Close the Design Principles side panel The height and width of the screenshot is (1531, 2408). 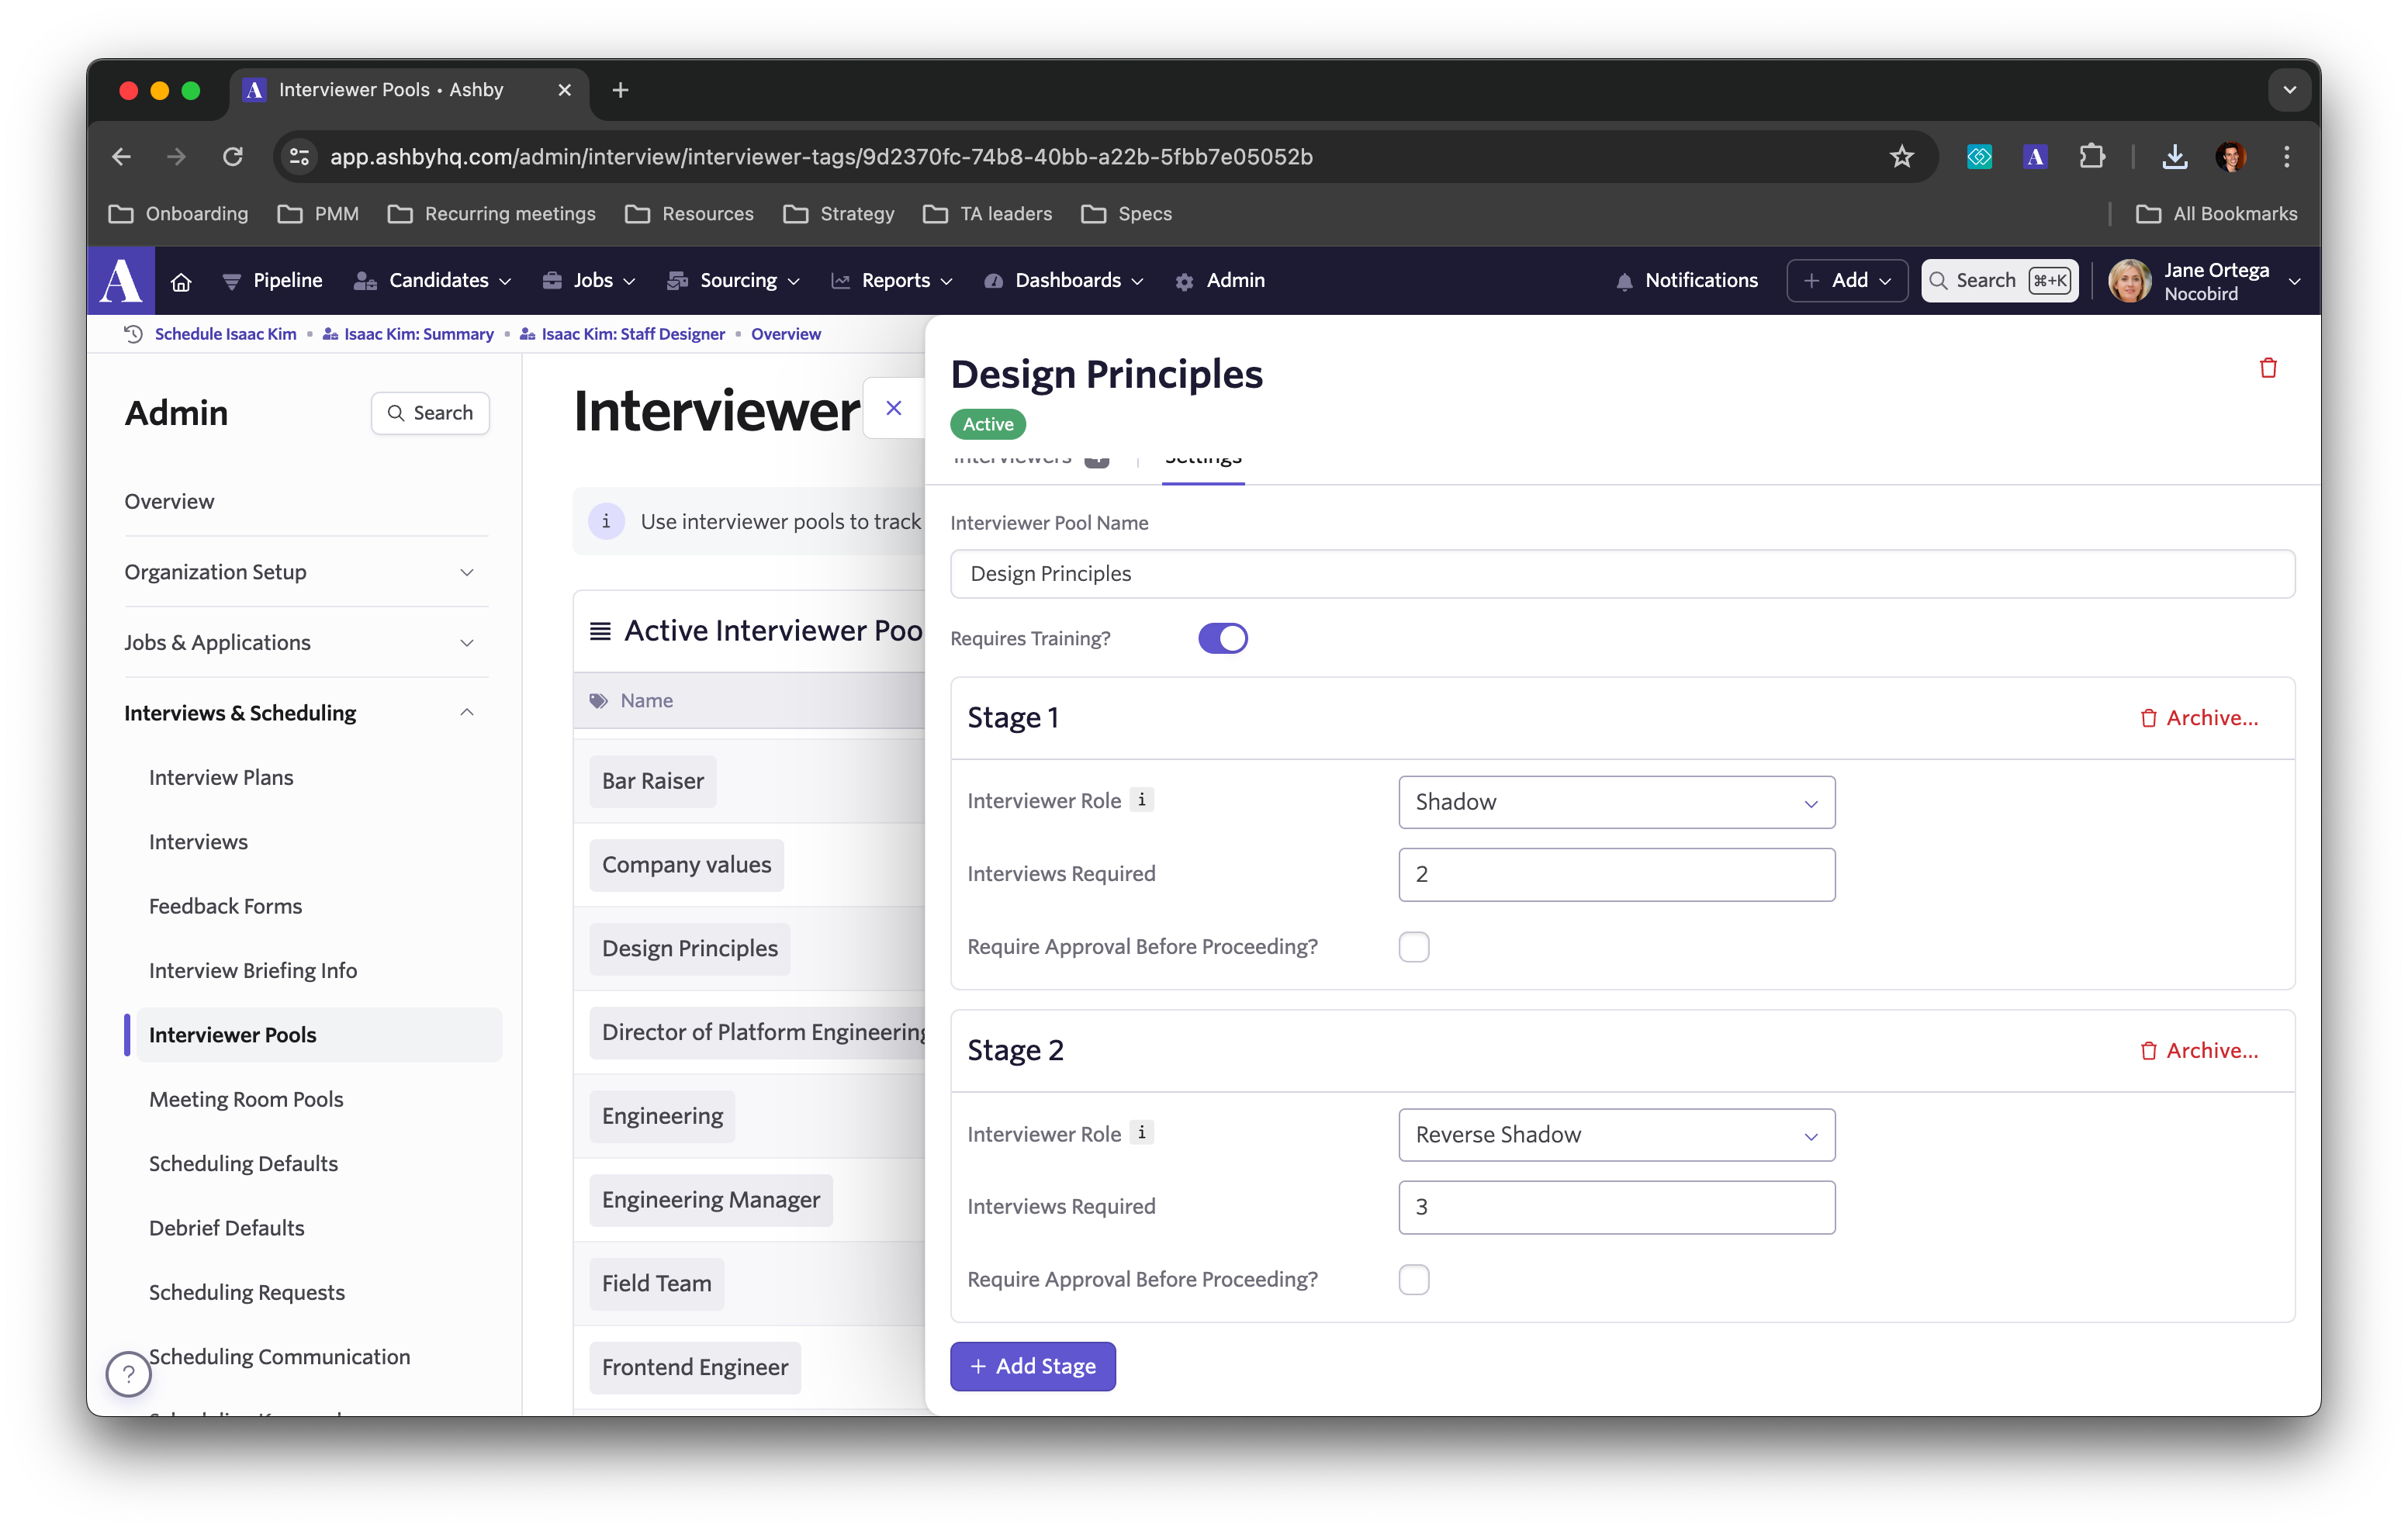tap(893, 408)
